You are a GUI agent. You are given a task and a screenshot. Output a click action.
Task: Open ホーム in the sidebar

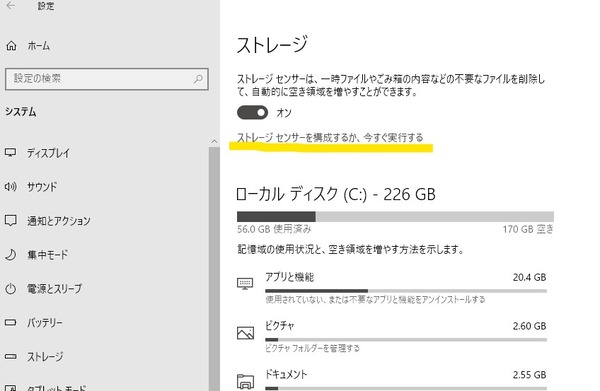tap(38, 46)
